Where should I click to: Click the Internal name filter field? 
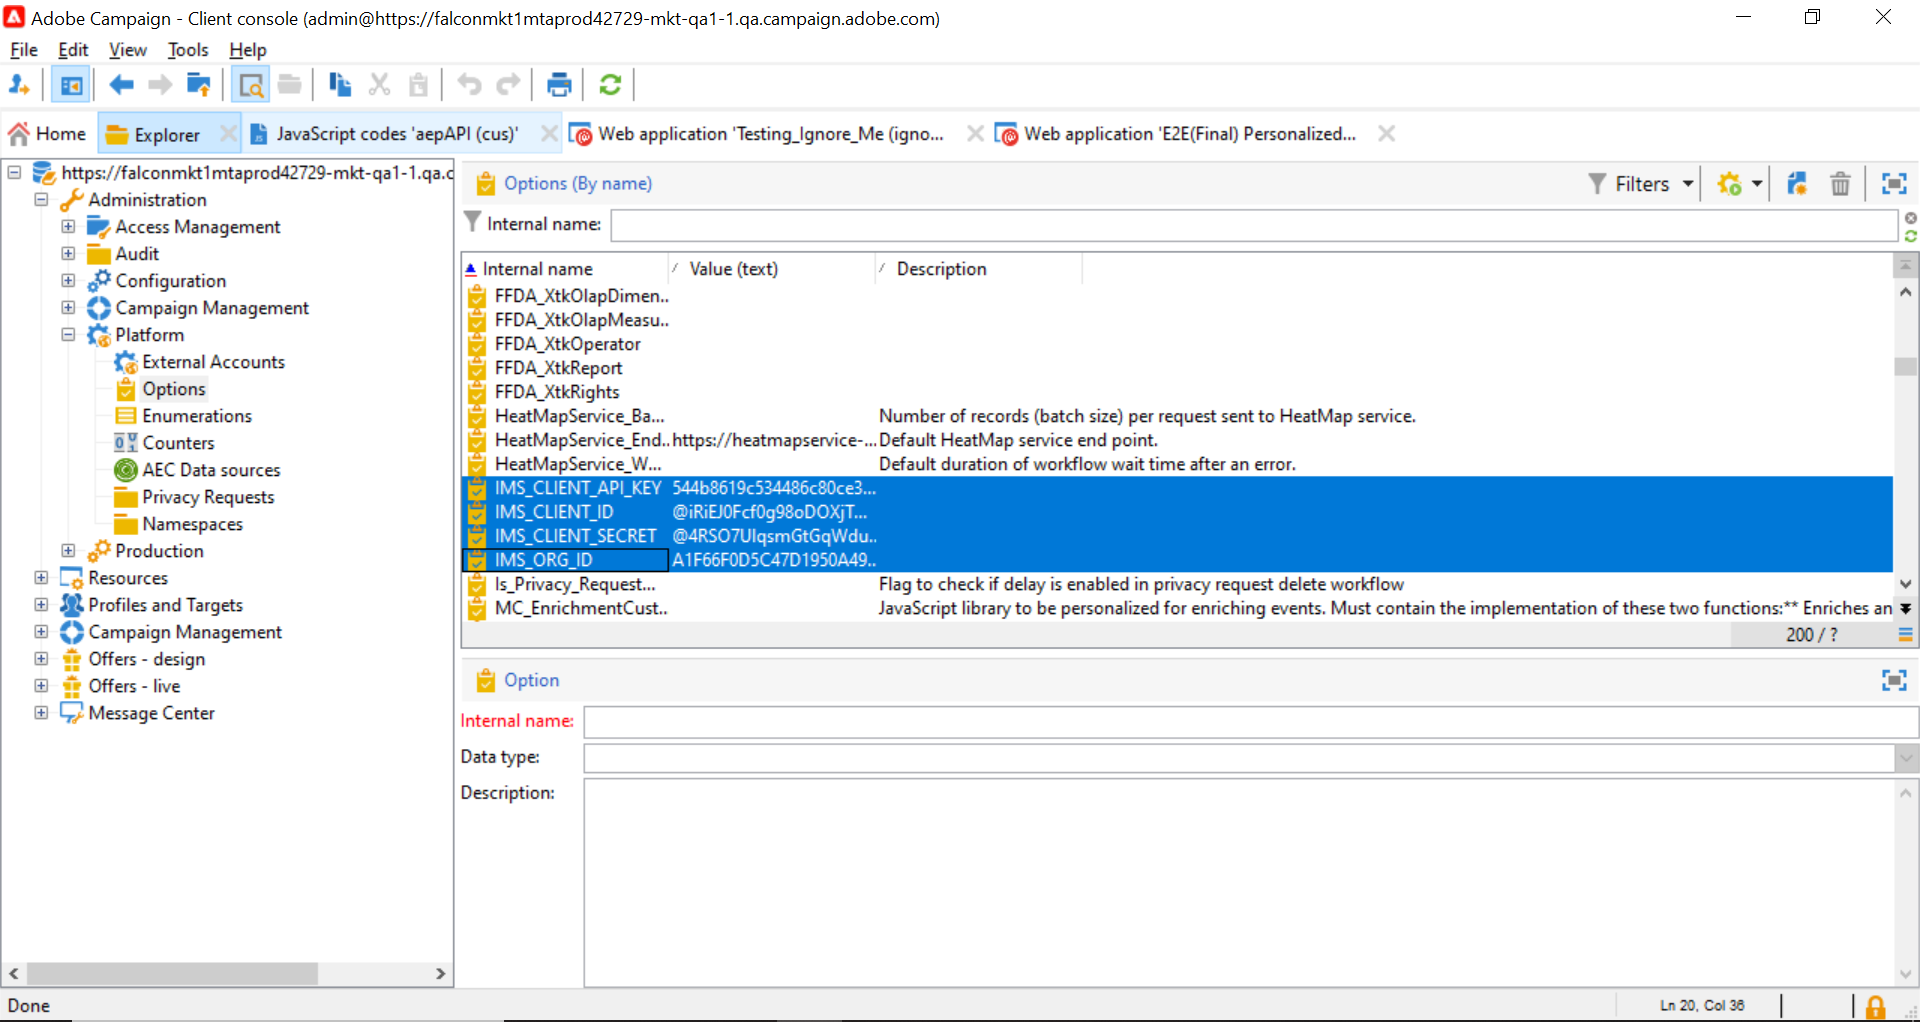tap(1254, 225)
